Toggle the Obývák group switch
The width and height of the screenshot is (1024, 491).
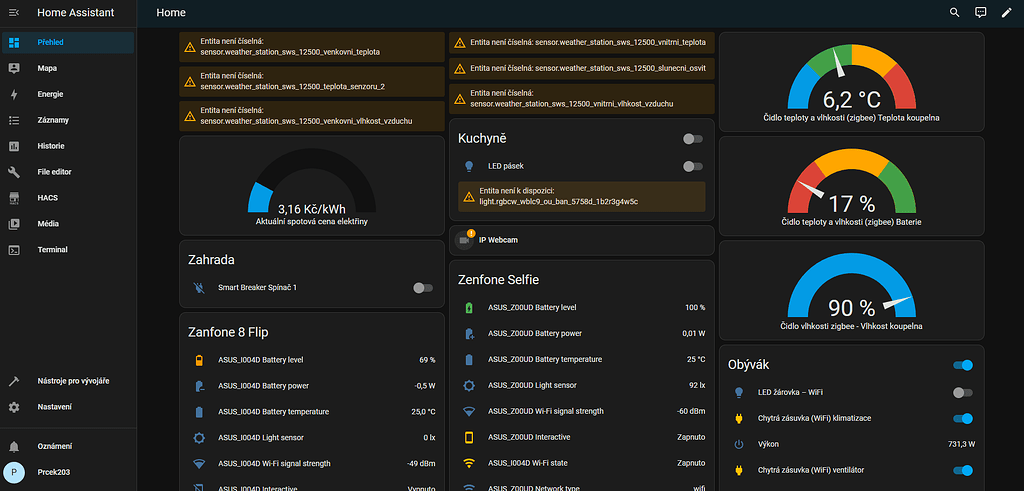point(963,366)
